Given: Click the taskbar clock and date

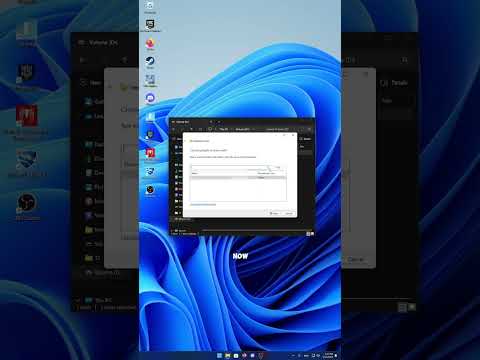Looking at the screenshot, I should click(x=328, y=355).
